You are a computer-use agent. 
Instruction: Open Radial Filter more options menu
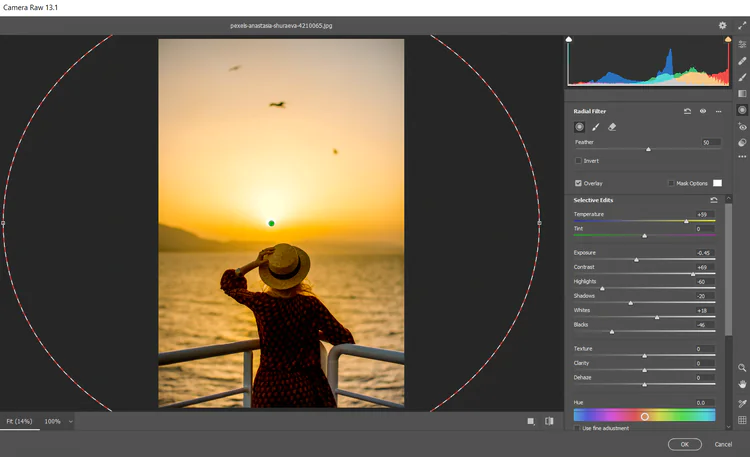click(718, 111)
